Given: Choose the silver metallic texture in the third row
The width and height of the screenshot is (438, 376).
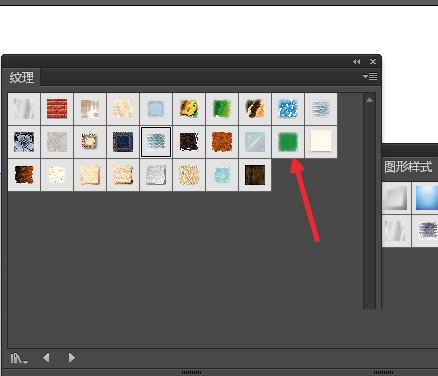Looking at the screenshot, I should [156, 175].
